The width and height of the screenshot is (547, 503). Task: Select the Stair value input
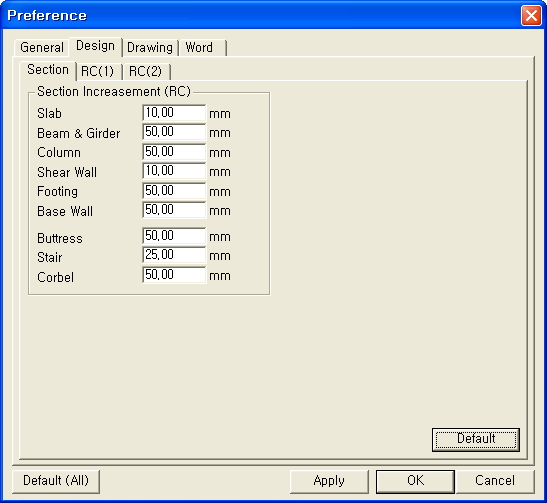[x=174, y=255]
